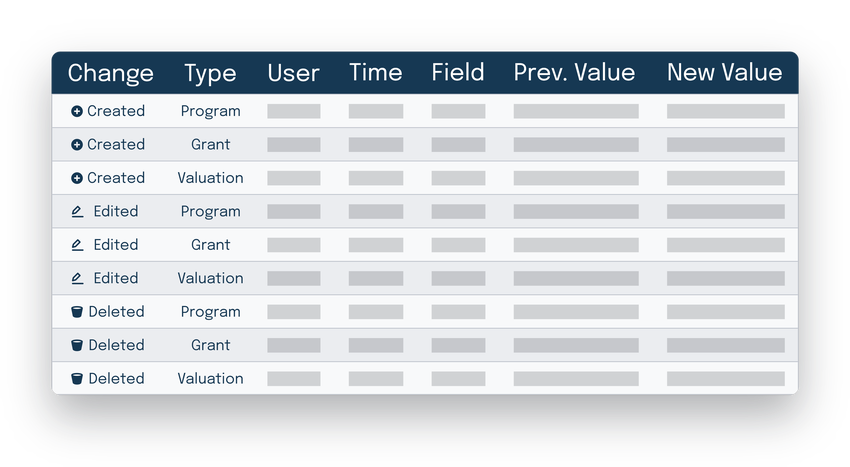Sort by the Change column header

pos(110,73)
